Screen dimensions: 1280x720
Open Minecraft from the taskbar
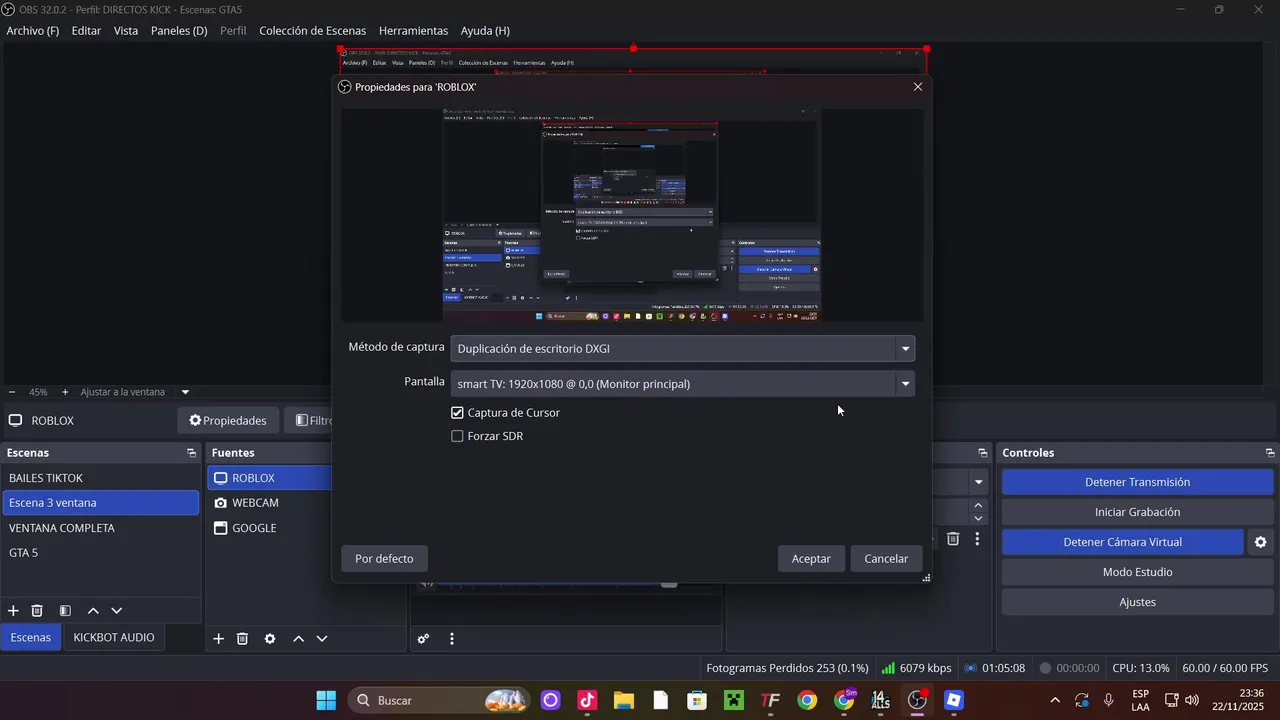click(x=734, y=700)
